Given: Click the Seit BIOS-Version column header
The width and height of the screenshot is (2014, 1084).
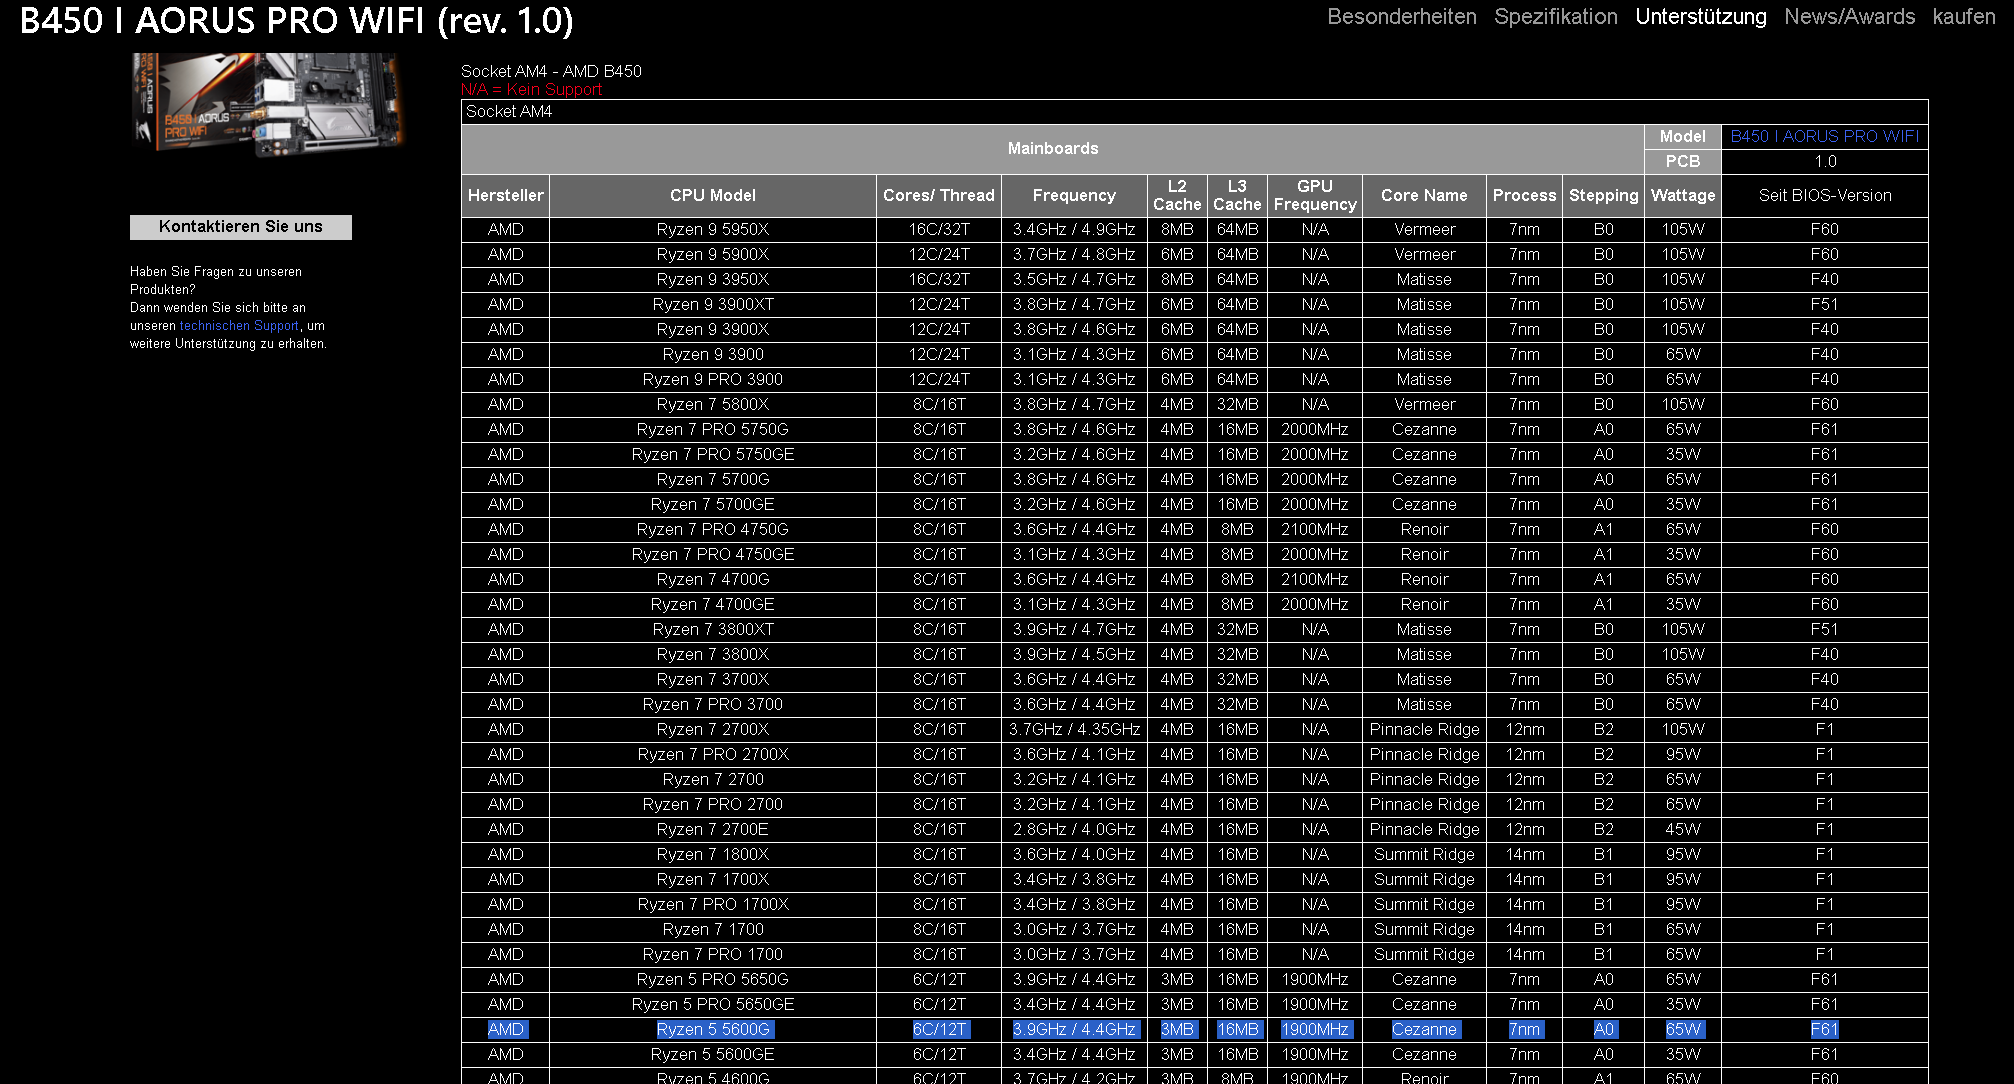Looking at the screenshot, I should 1824,196.
